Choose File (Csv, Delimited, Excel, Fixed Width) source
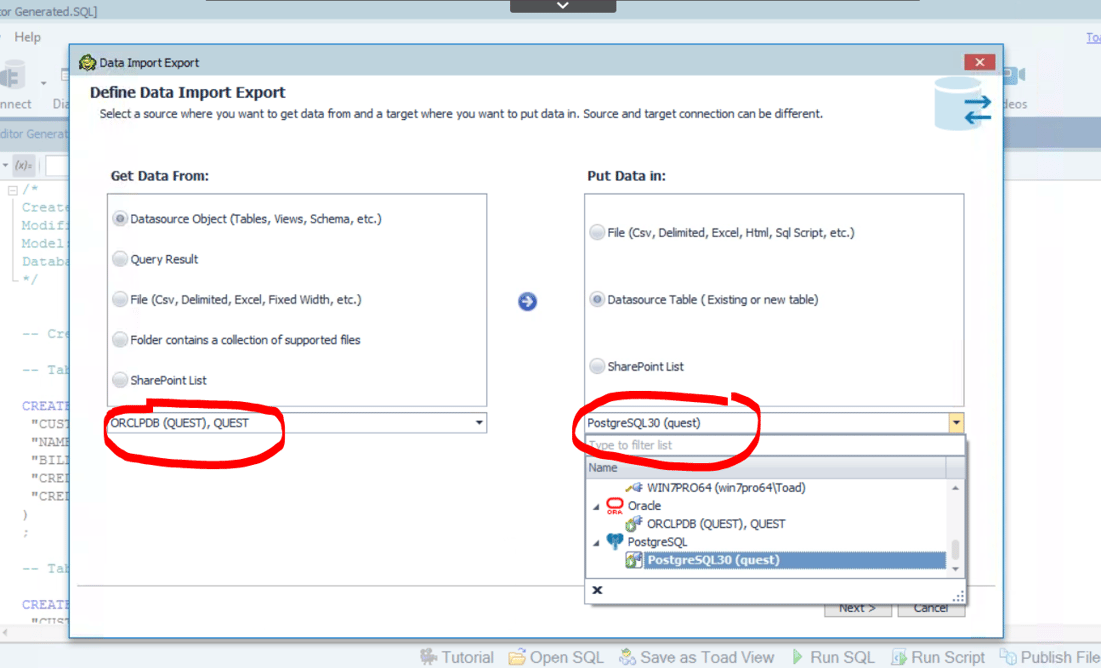The height and width of the screenshot is (668, 1101). 120,299
